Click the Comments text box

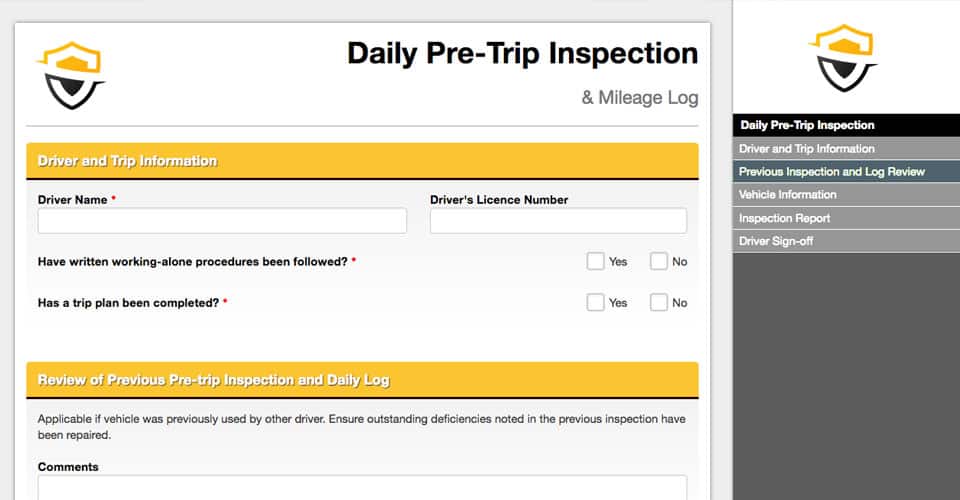point(362,488)
